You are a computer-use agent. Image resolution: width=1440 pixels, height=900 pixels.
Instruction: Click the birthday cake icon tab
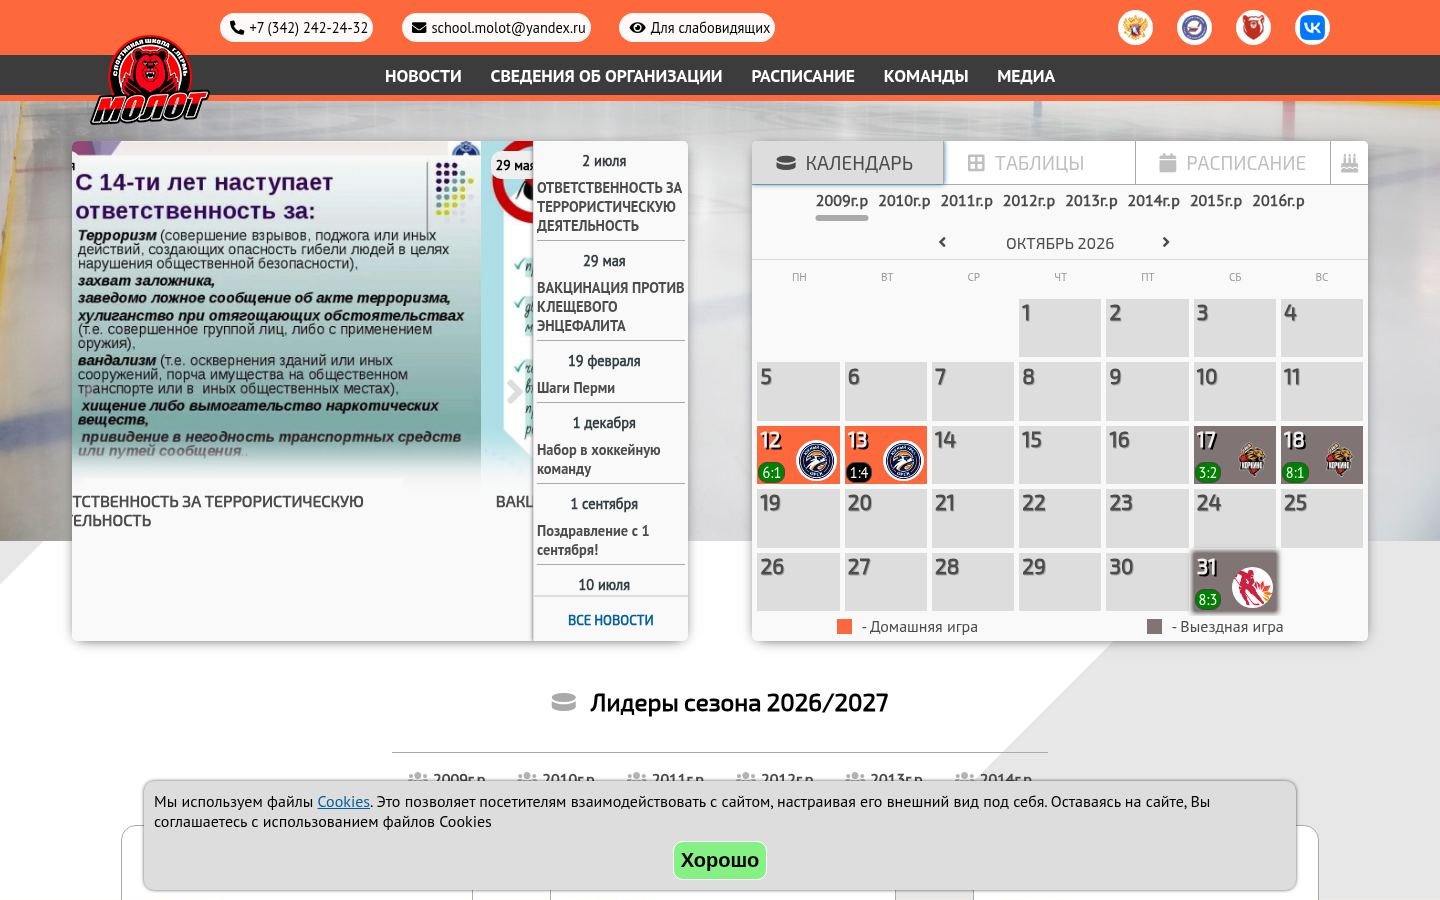tap(1349, 163)
